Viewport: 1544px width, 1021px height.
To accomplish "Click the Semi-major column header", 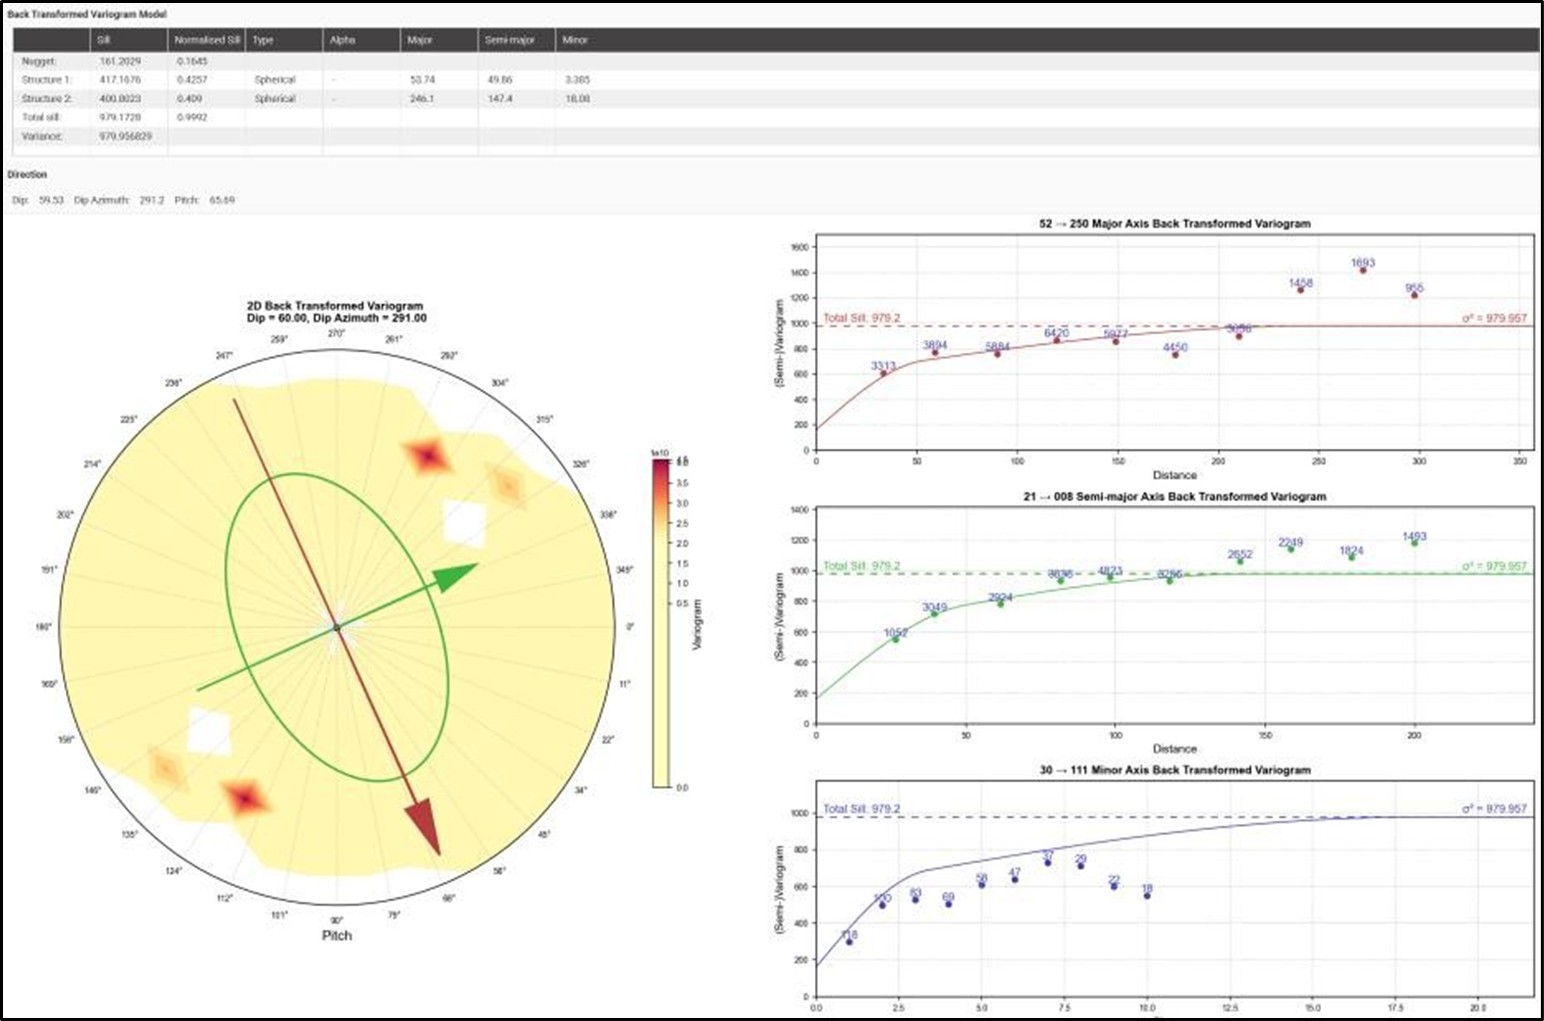I will point(510,40).
